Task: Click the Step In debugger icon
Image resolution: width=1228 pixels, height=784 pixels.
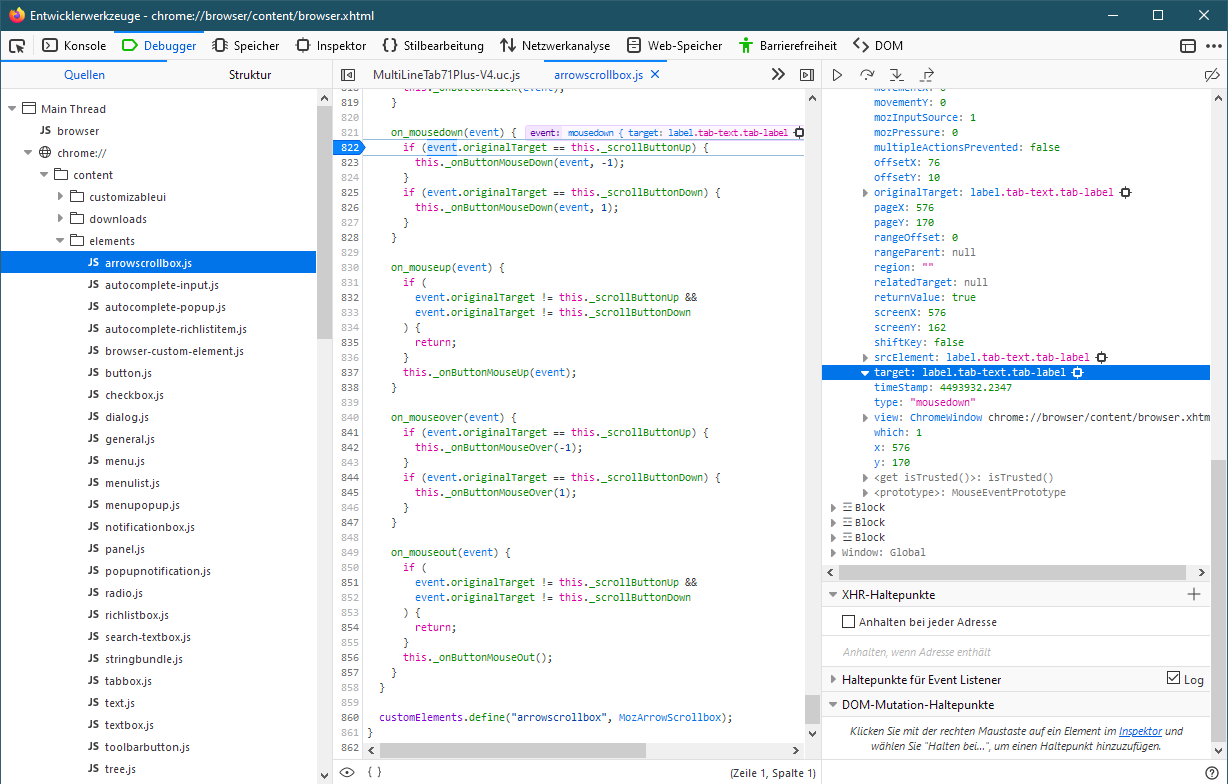Action: pyautogui.click(x=896, y=75)
